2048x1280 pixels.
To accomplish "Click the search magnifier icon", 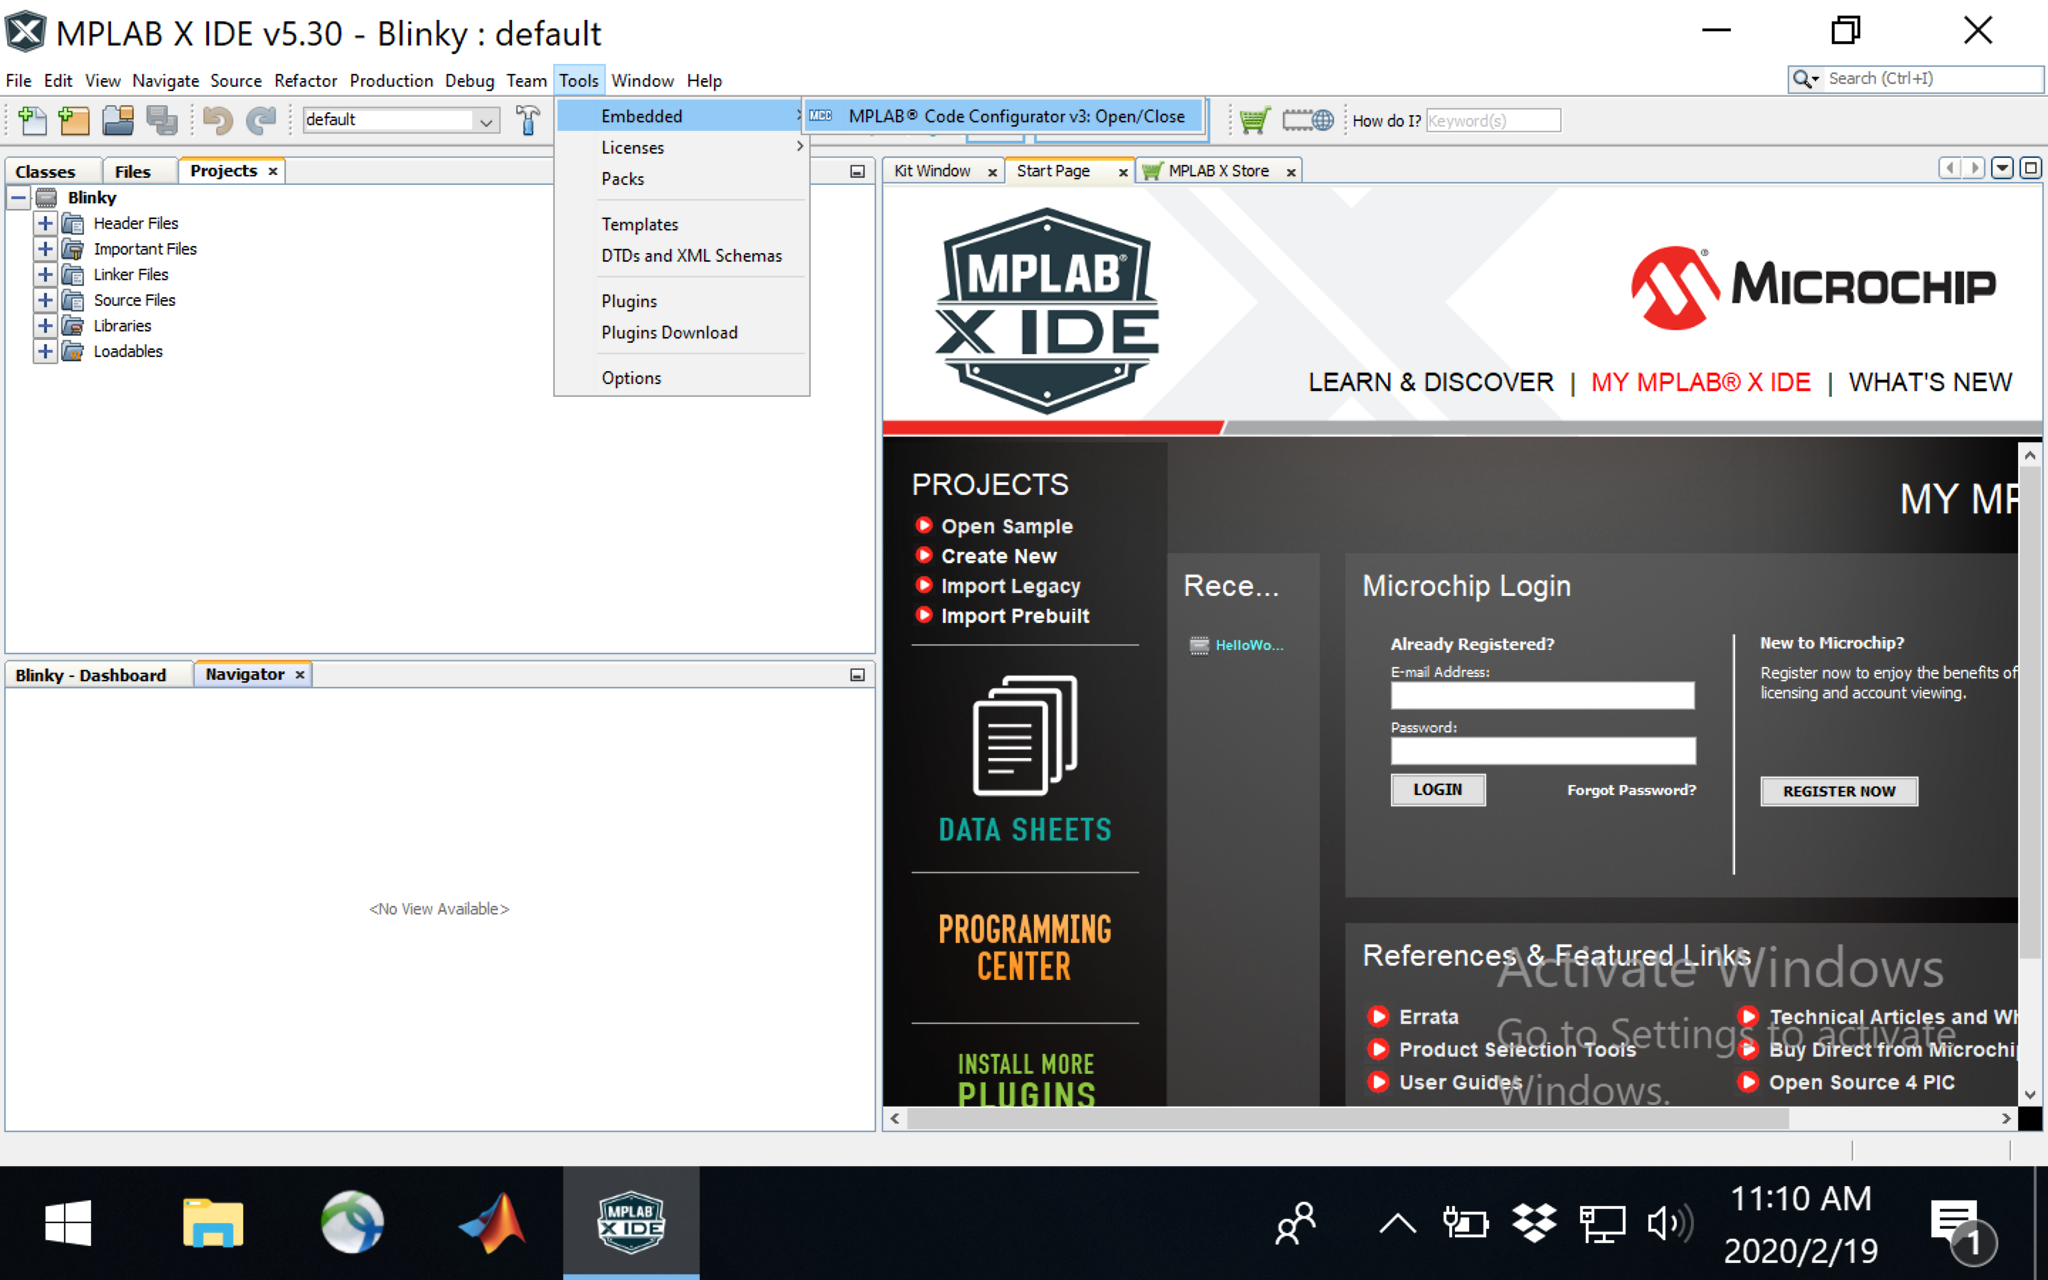I will (x=1805, y=79).
